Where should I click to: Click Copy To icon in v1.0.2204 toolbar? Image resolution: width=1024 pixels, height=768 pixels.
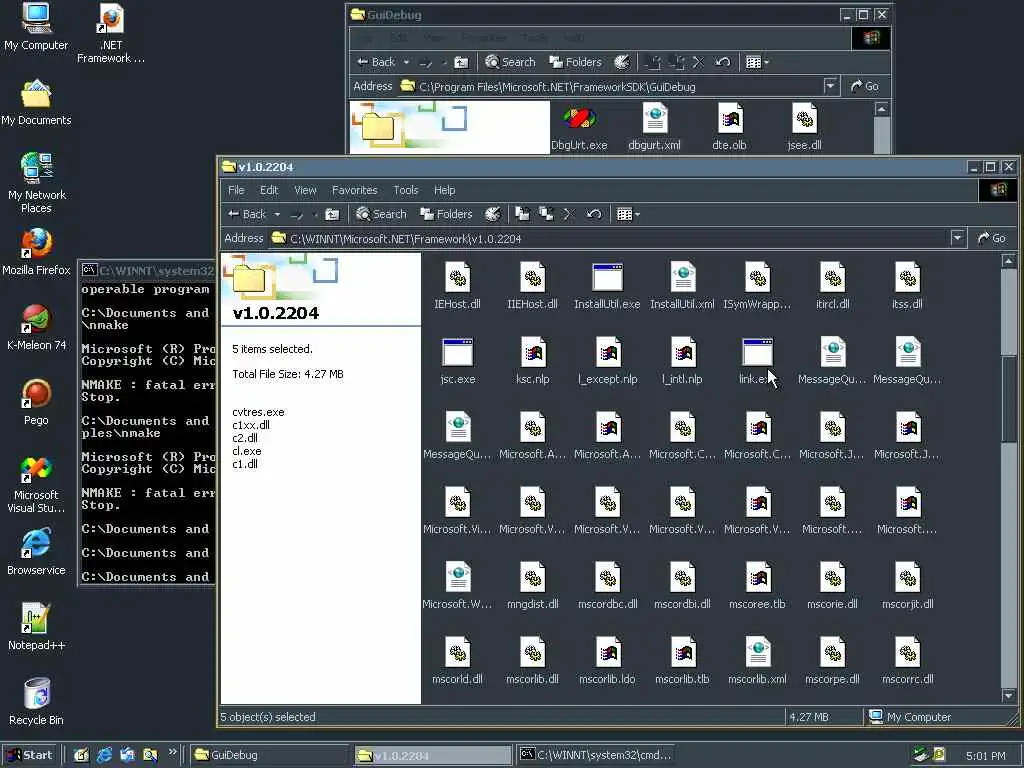[546, 214]
